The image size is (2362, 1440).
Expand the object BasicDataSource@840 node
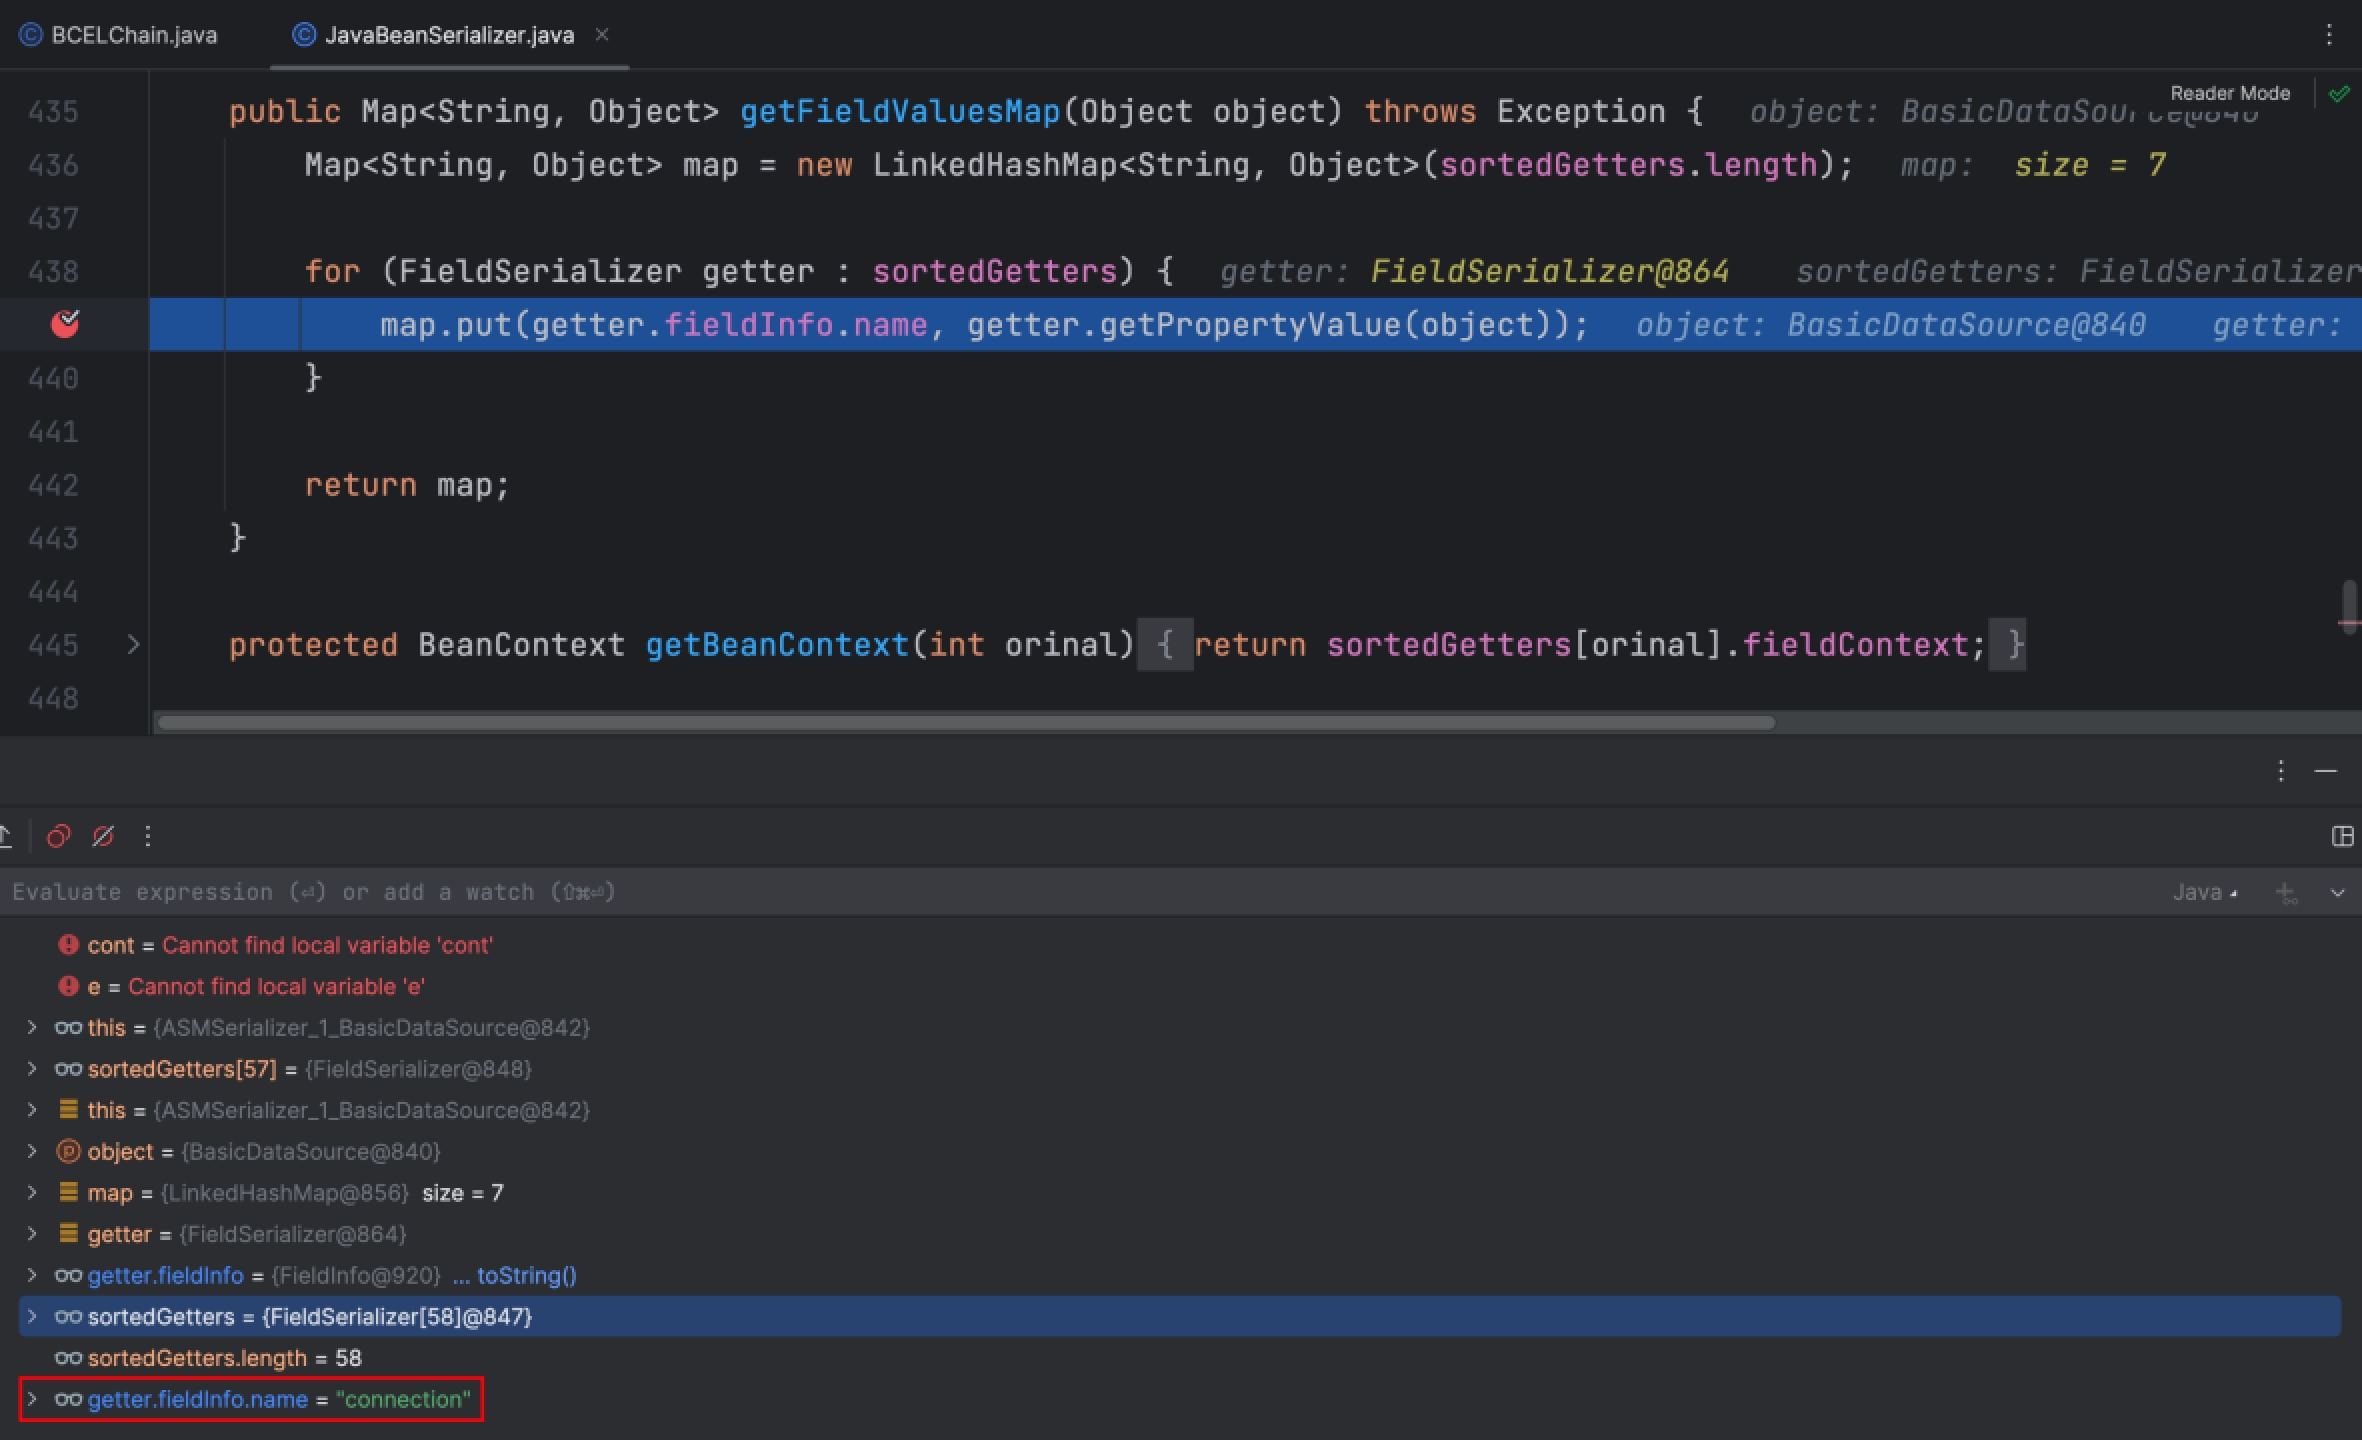point(32,1151)
